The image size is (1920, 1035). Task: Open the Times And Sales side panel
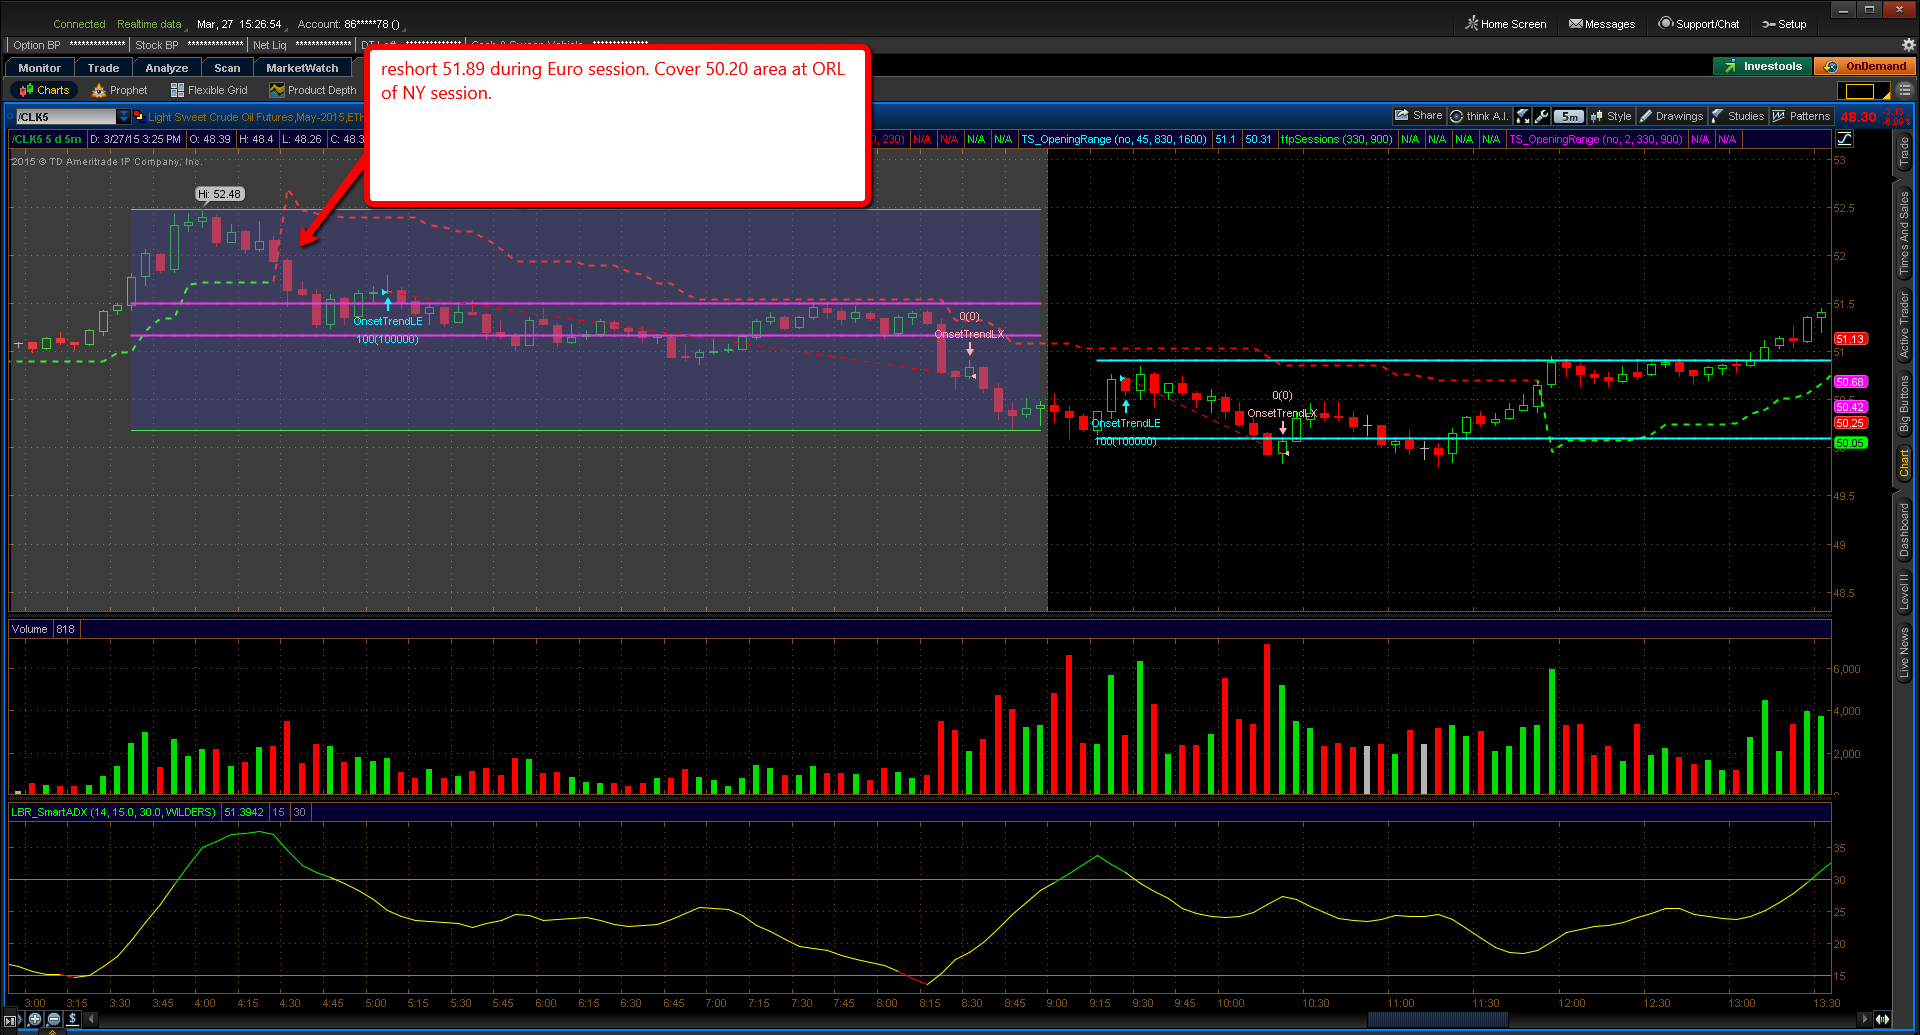tap(1904, 233)
